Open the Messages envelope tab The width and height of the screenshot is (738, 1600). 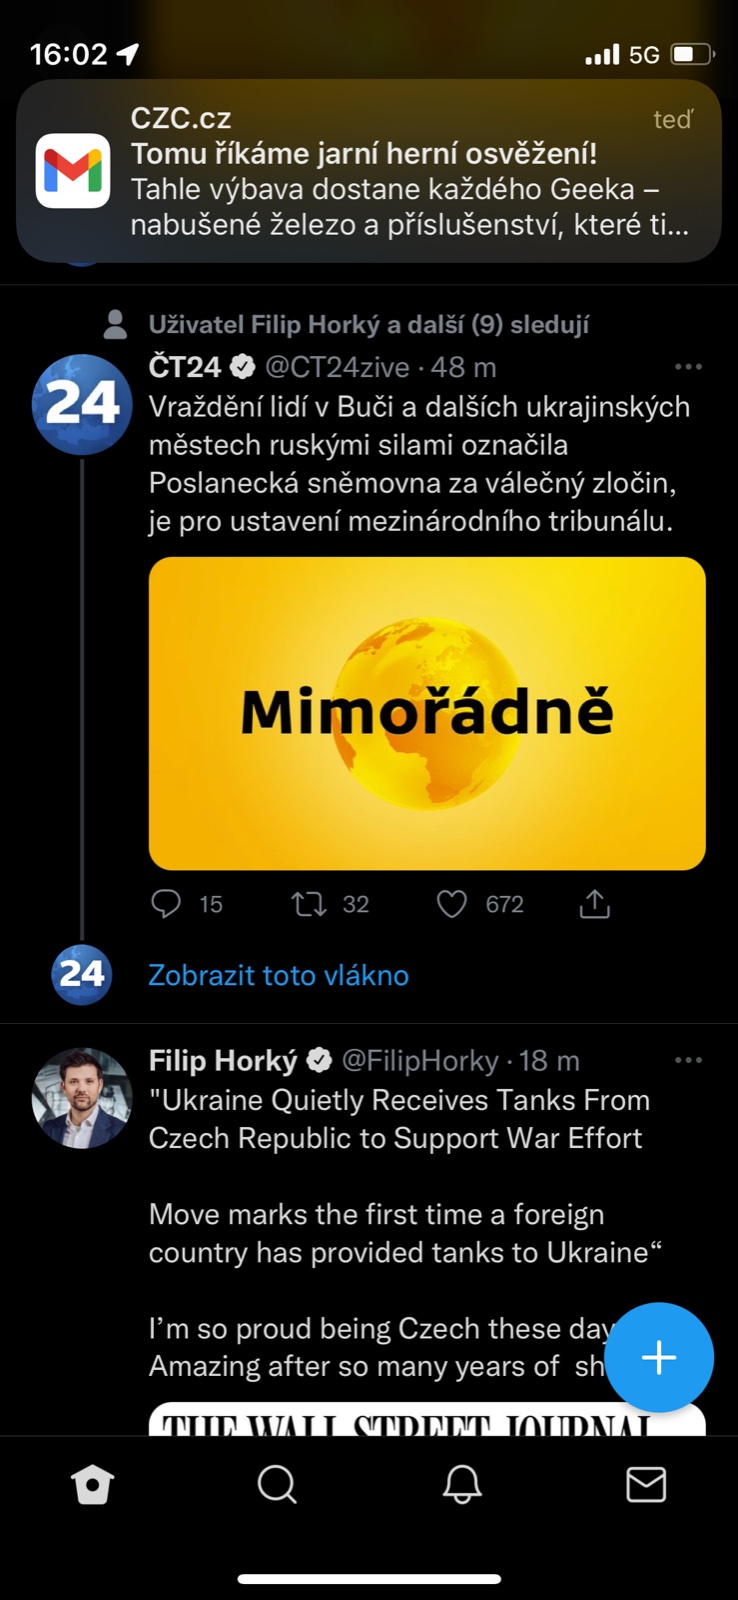[x=646, y=1485]
